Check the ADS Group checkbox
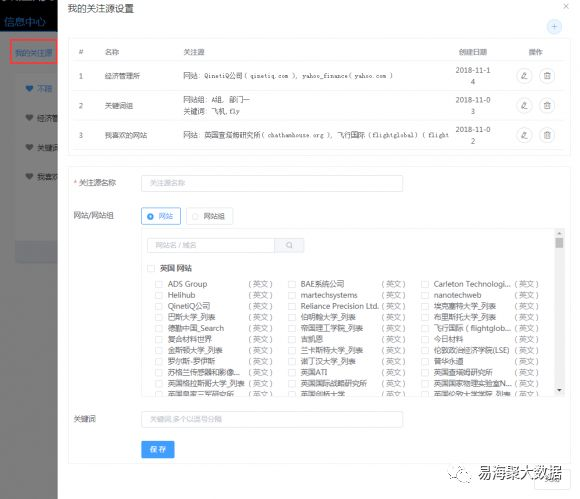Screen dimensions: 580x499 [x=159, y=284]
